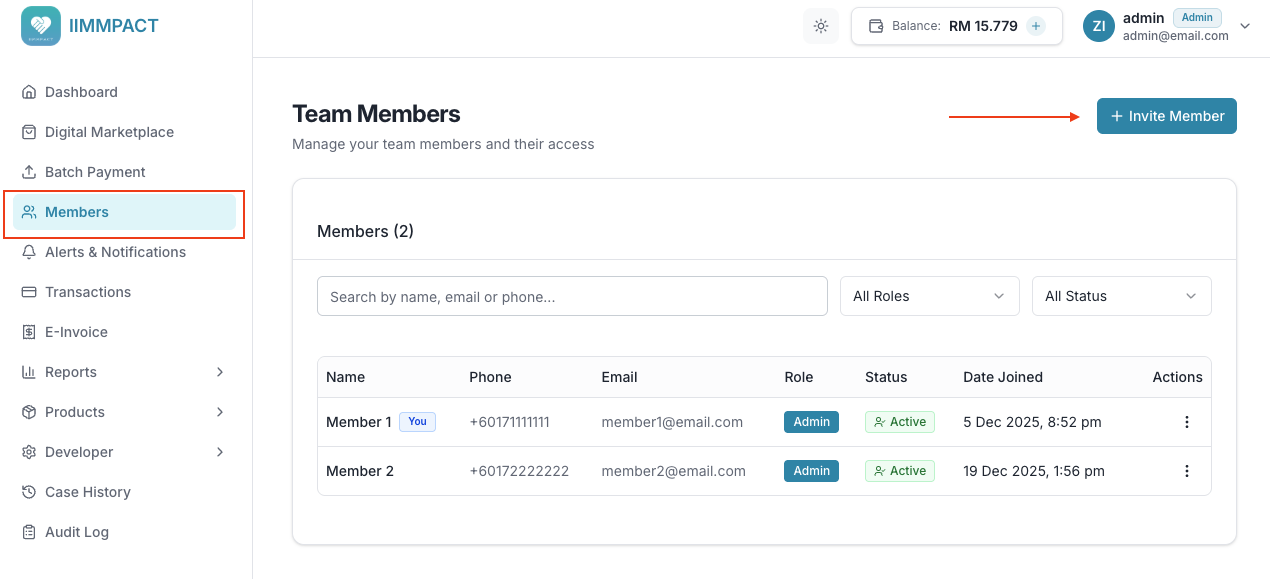This screenshot has height=579, width=1270.
Task: Open actions menu for Member 1
Action: [x=1187, y=422]
